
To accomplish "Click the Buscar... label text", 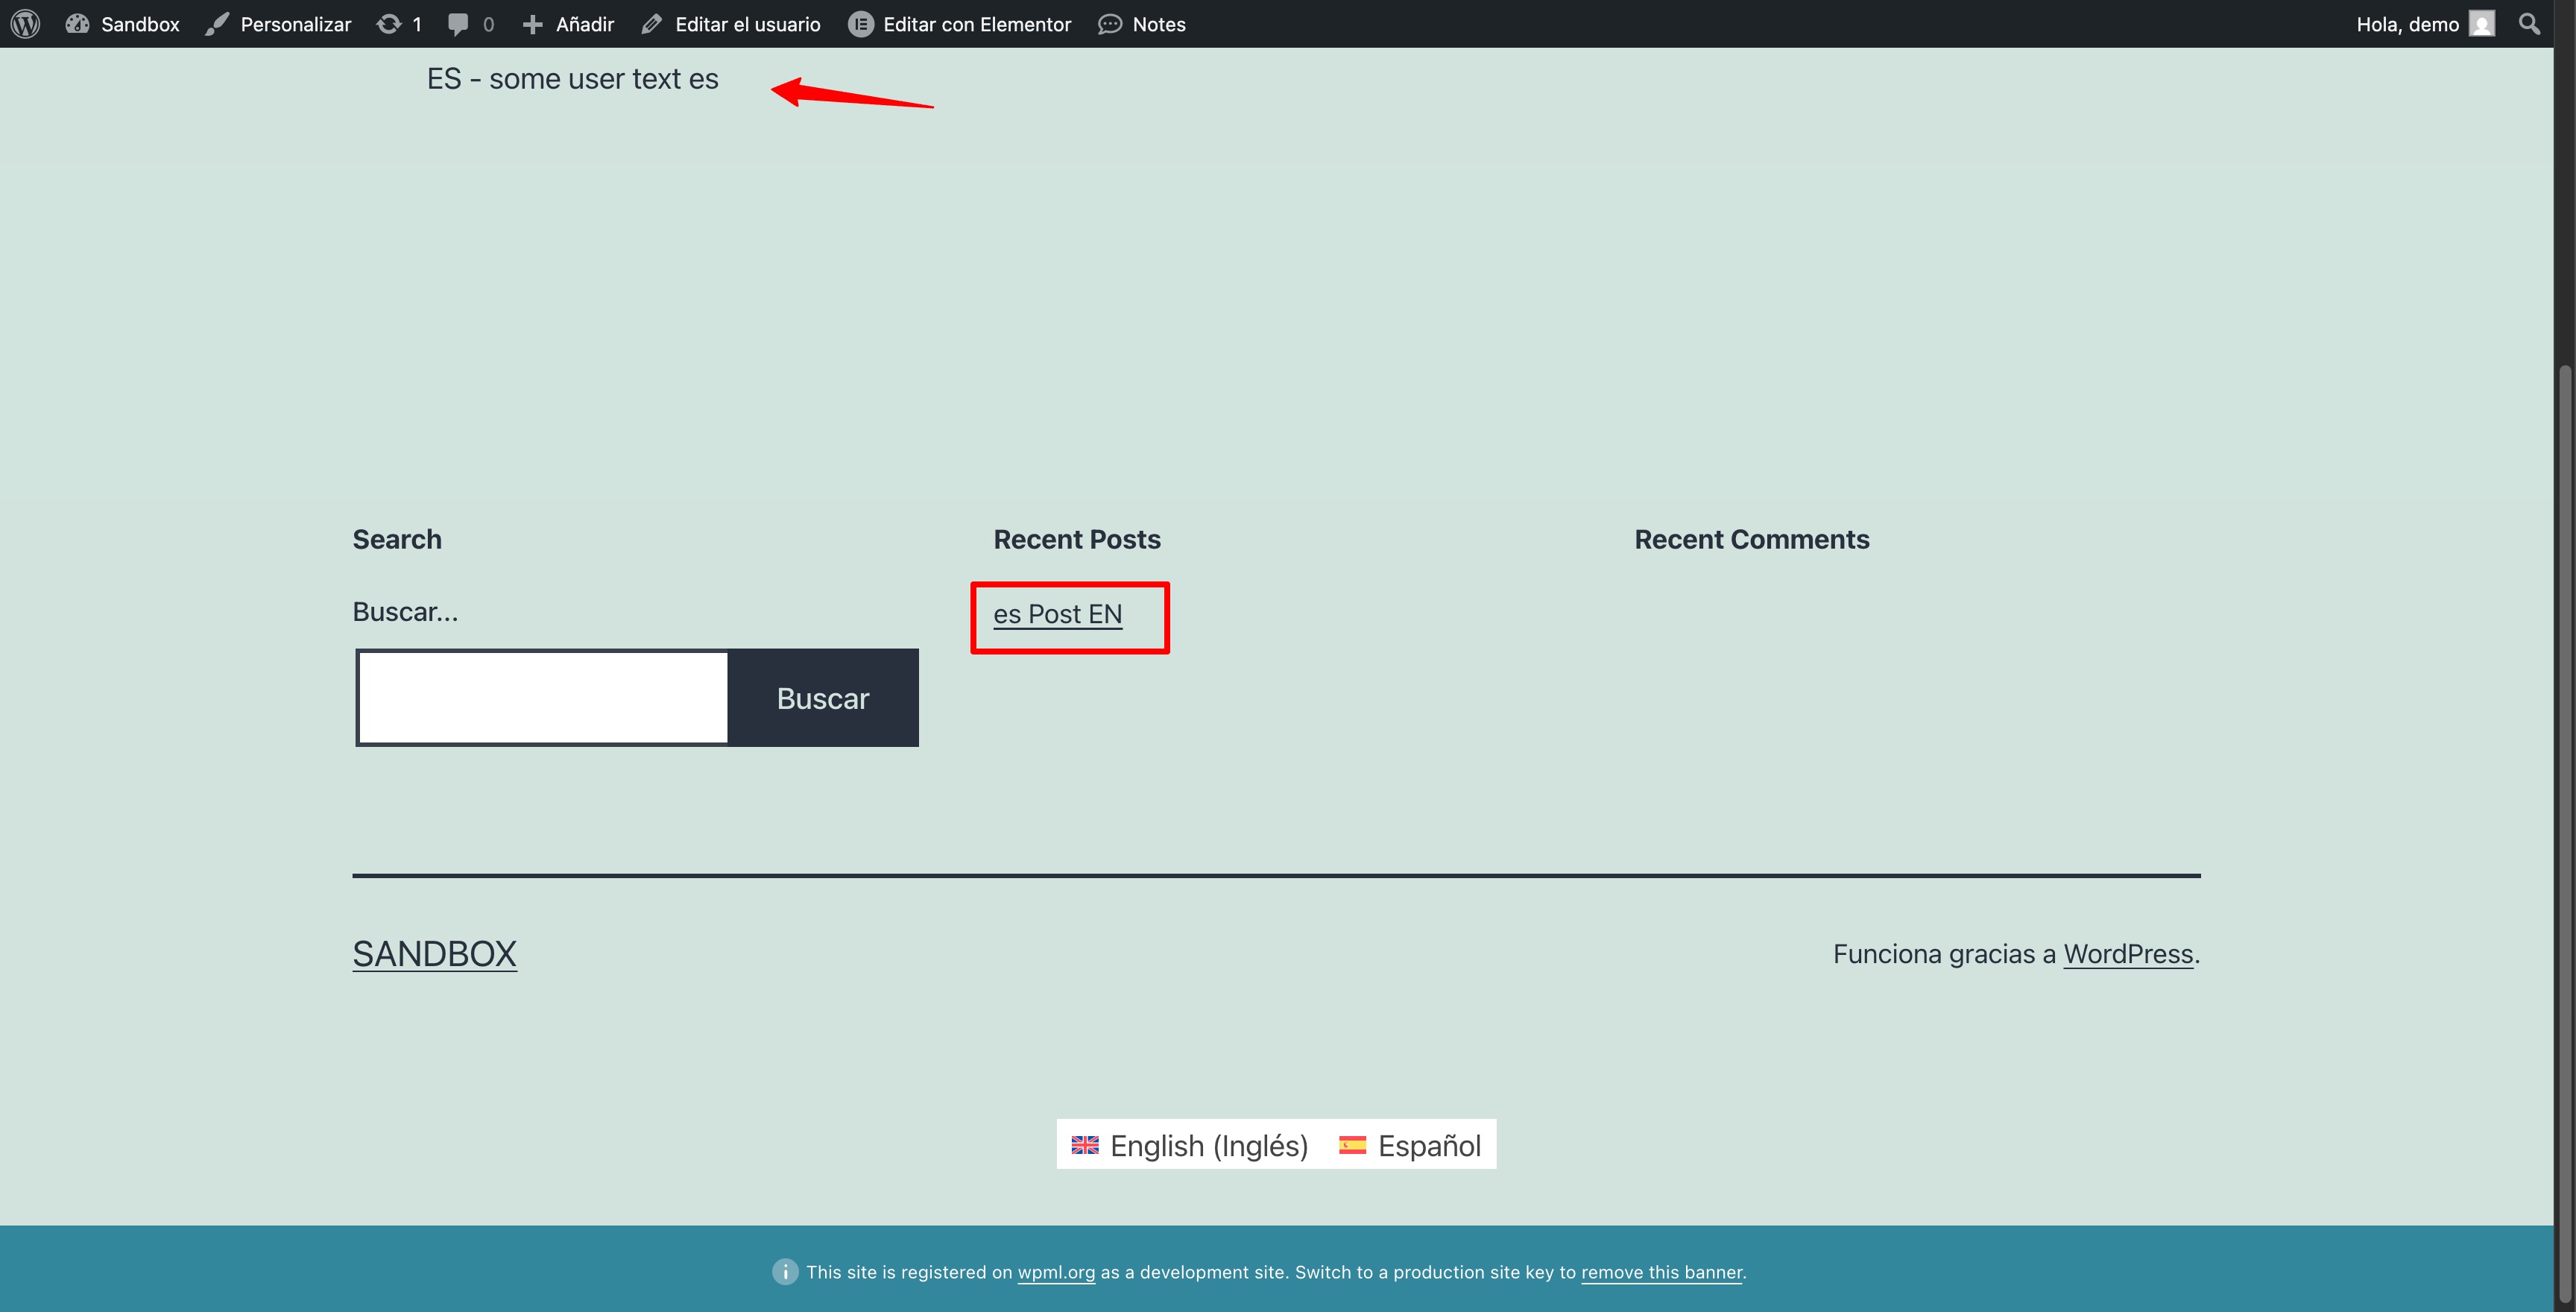I will coord(405,612).
